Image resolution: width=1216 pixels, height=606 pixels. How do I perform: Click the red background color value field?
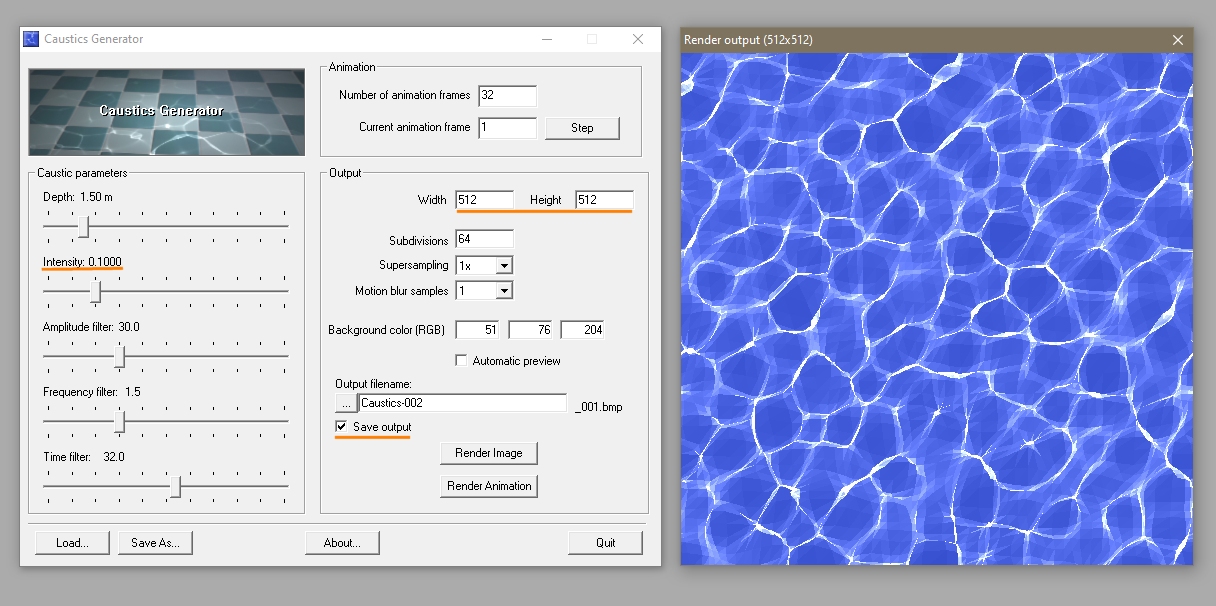tap(477, 330)
